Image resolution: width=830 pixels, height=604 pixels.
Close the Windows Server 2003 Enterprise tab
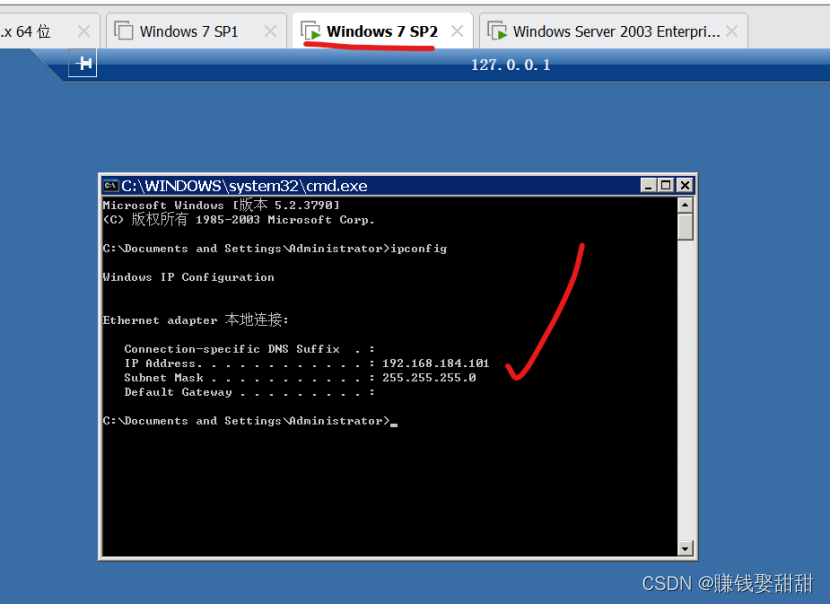click(732, 31)
